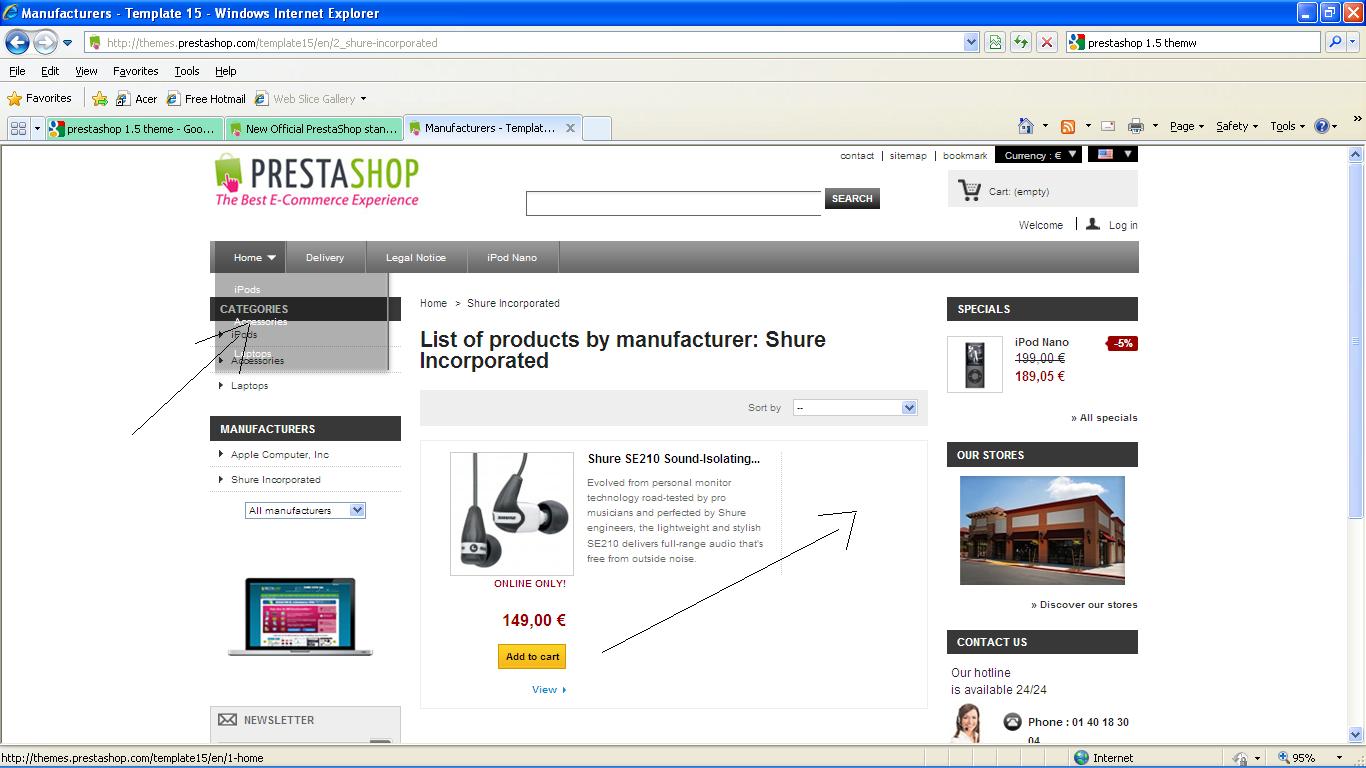The image size is (1366, 768).
Task: Click the iPod Nano specials thumbnail
Action: [975, 364]
